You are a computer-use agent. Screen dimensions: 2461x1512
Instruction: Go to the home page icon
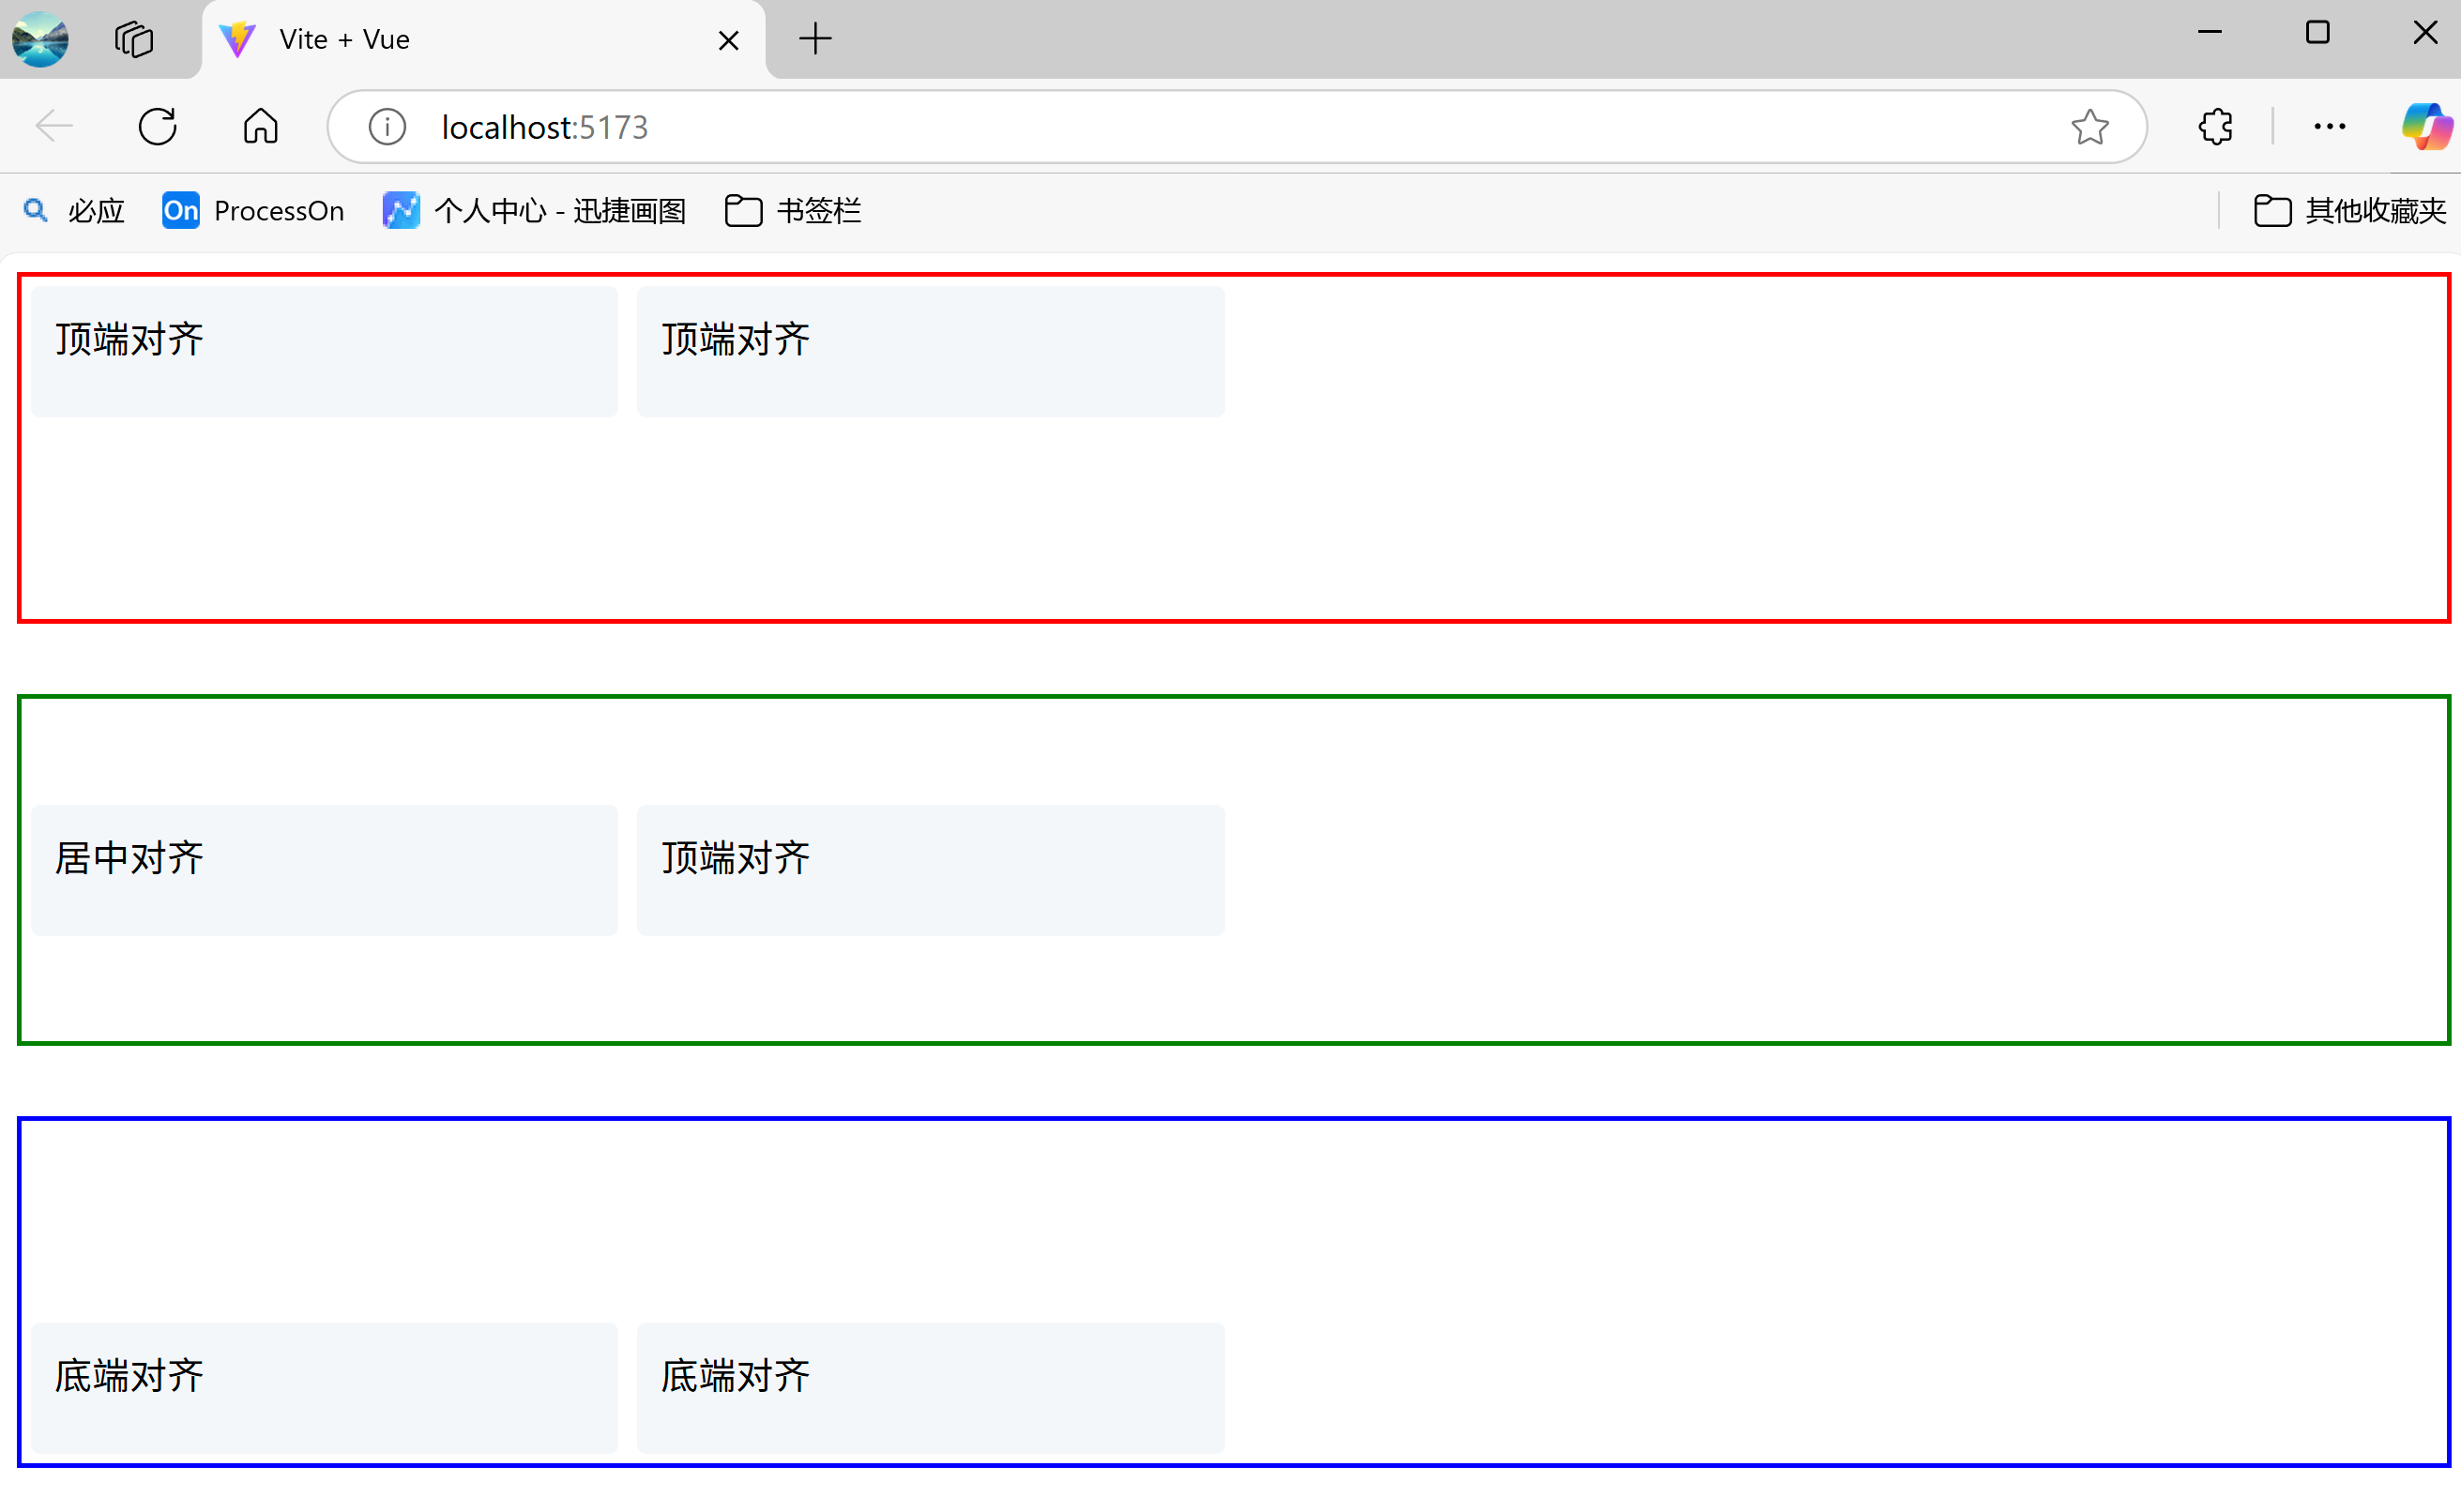(x=260, y=127)
